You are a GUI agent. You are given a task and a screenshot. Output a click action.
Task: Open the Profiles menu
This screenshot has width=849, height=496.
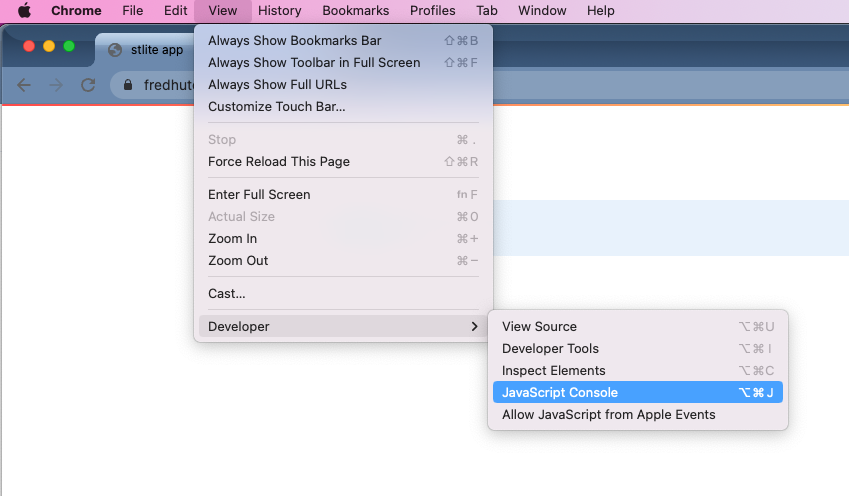coord(432,11)
